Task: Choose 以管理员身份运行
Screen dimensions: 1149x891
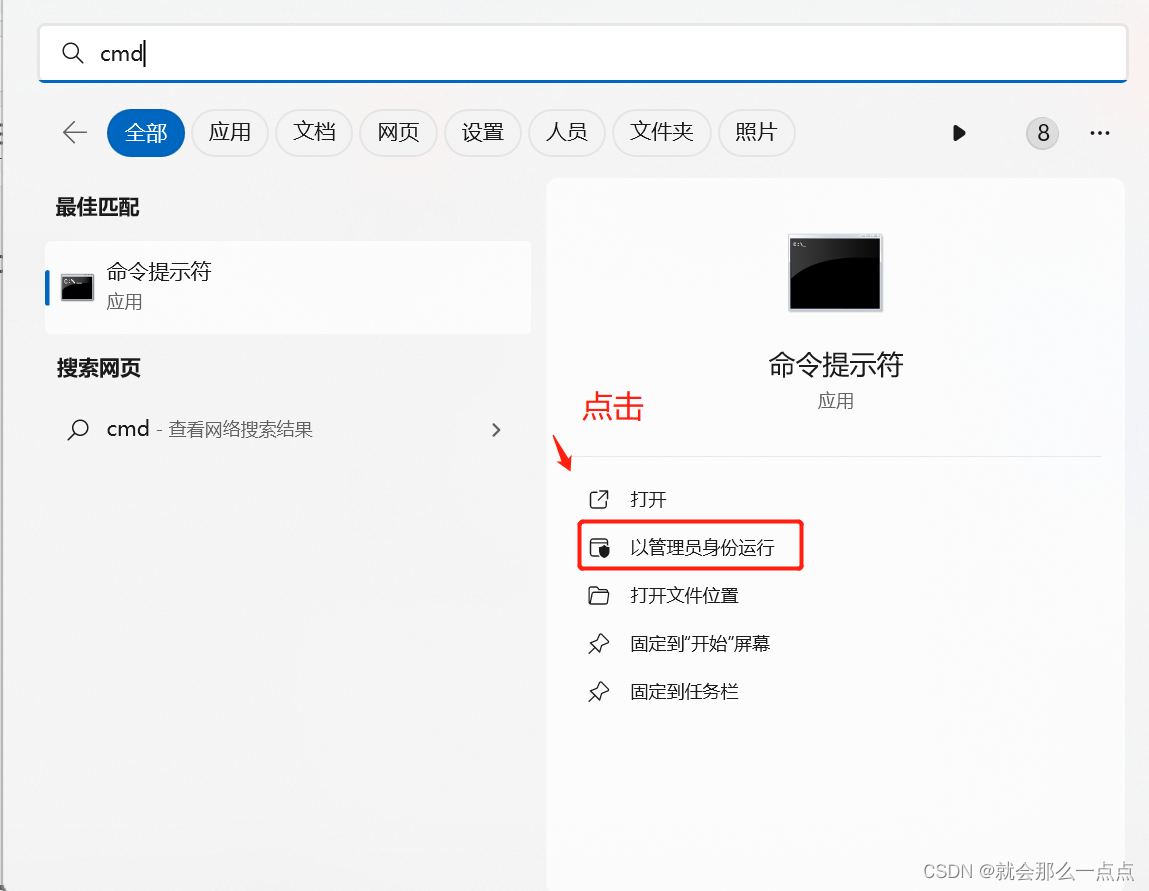Action: point(690,547)
